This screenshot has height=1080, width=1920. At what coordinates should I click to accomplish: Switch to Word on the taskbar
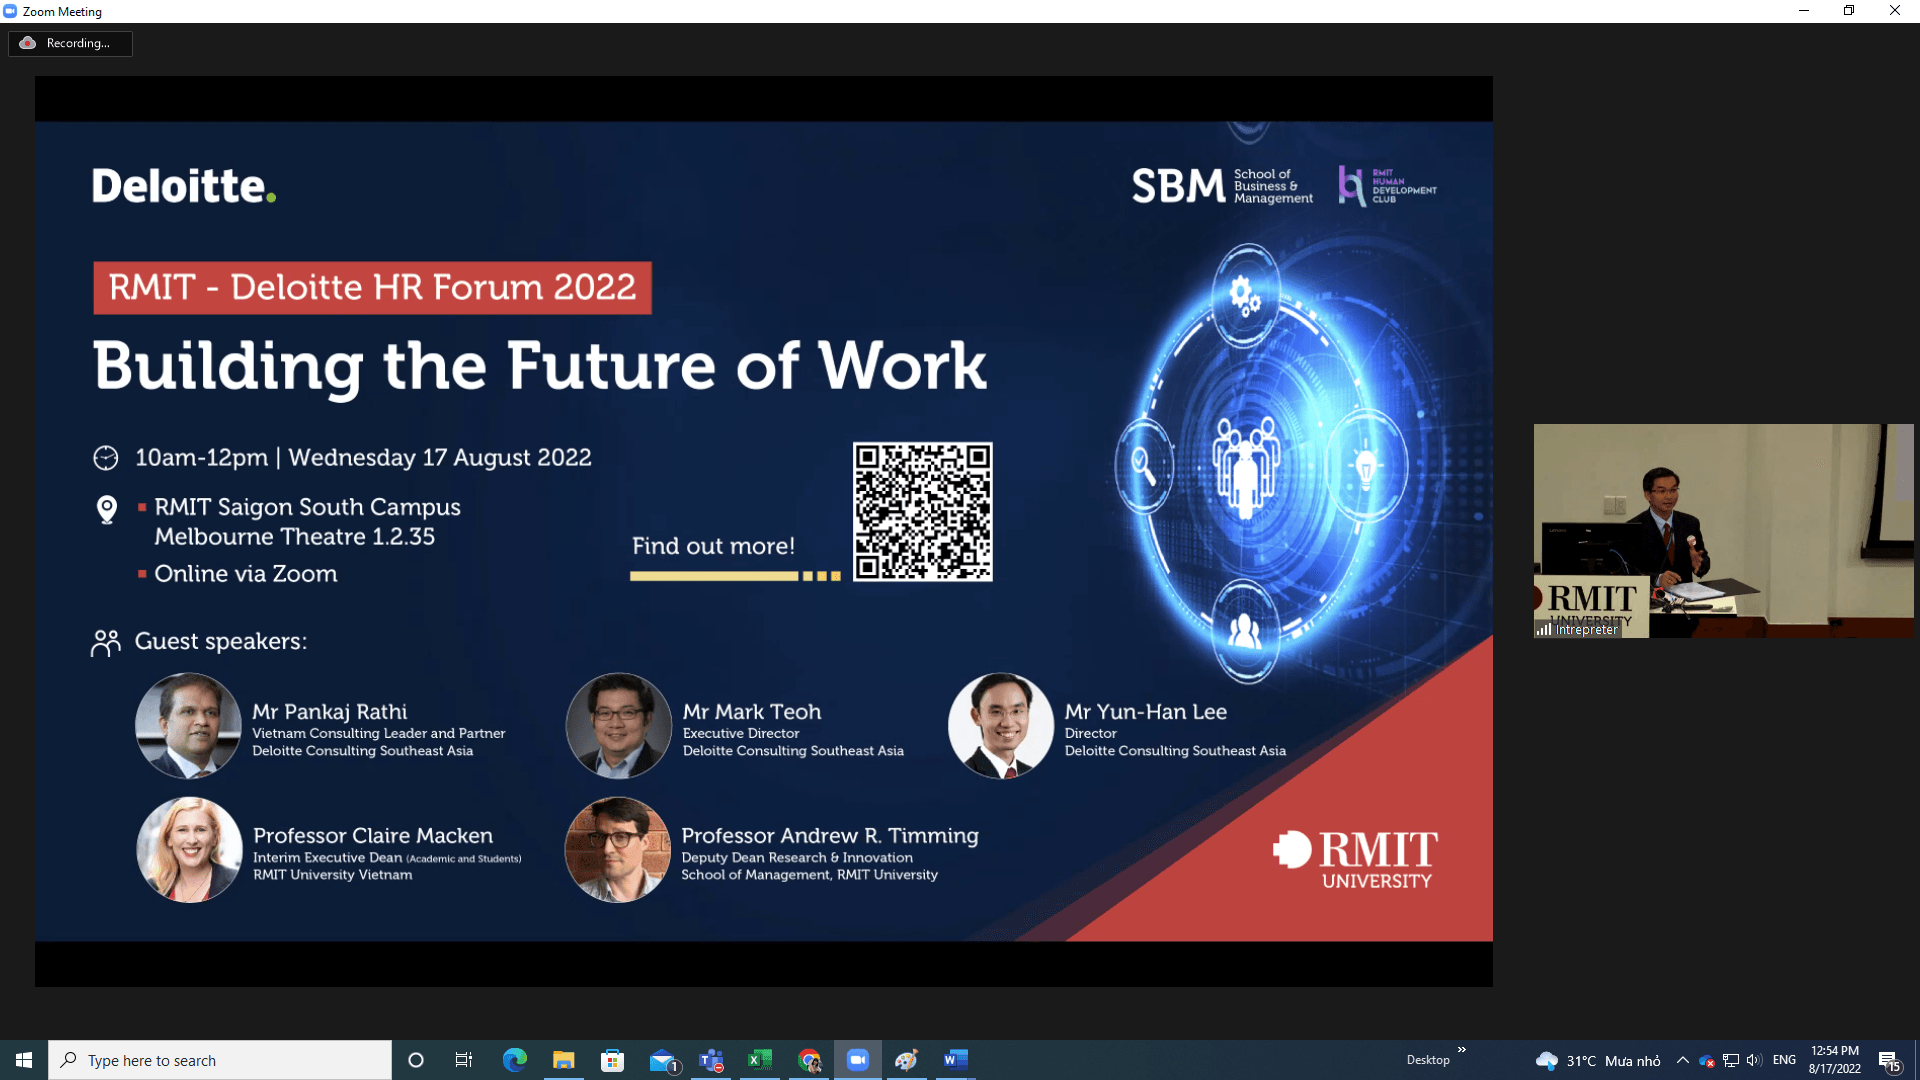956,1060
